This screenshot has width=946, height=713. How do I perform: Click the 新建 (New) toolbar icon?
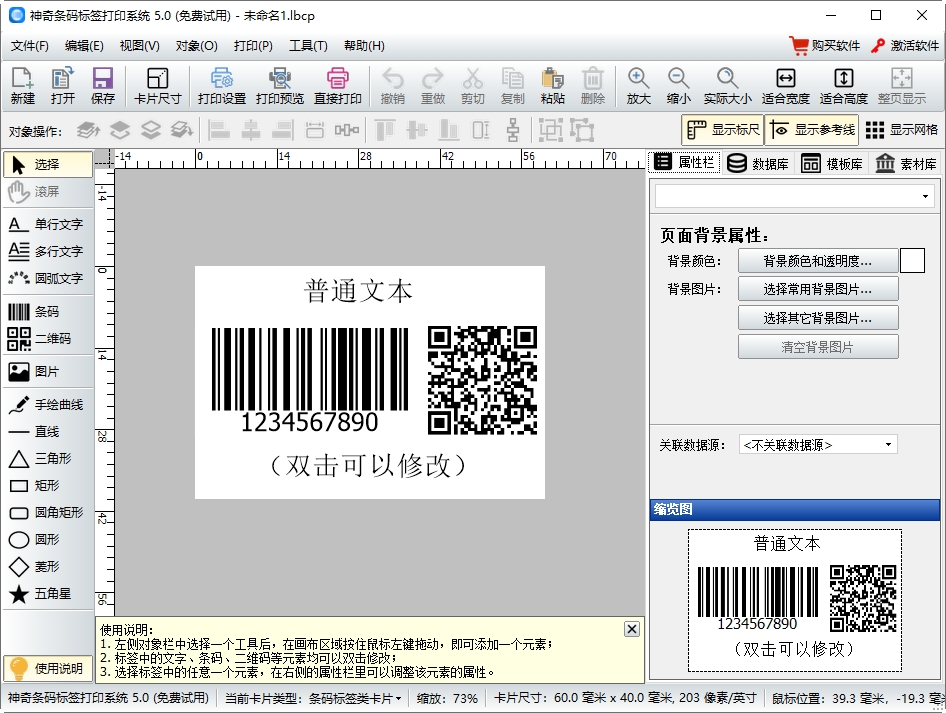(x=23, y=86)
